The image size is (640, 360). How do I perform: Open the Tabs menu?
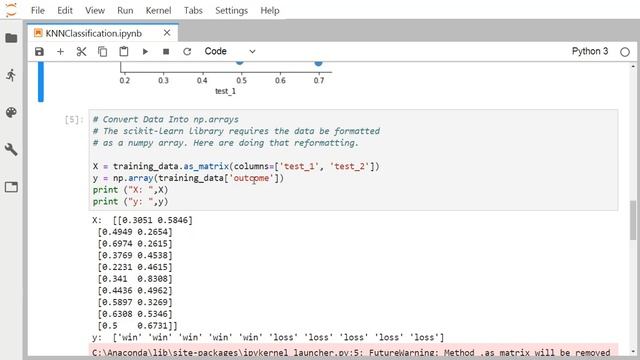[193, 10]
